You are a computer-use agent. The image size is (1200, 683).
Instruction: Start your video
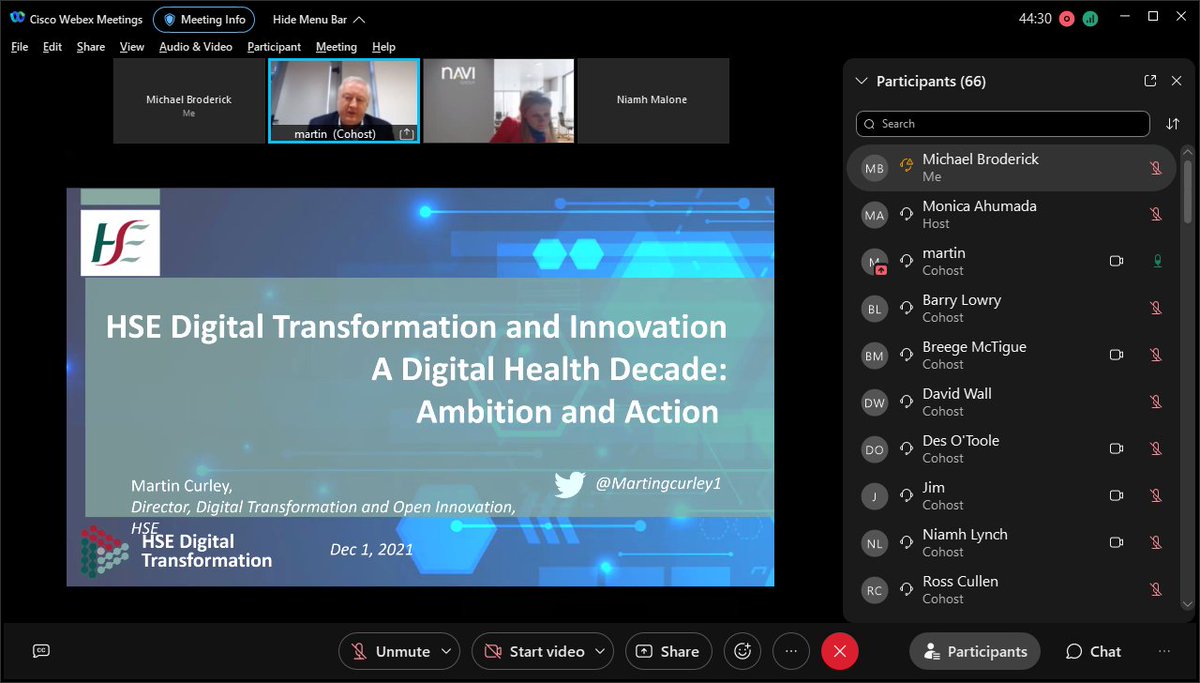click(x=535, y=651)
